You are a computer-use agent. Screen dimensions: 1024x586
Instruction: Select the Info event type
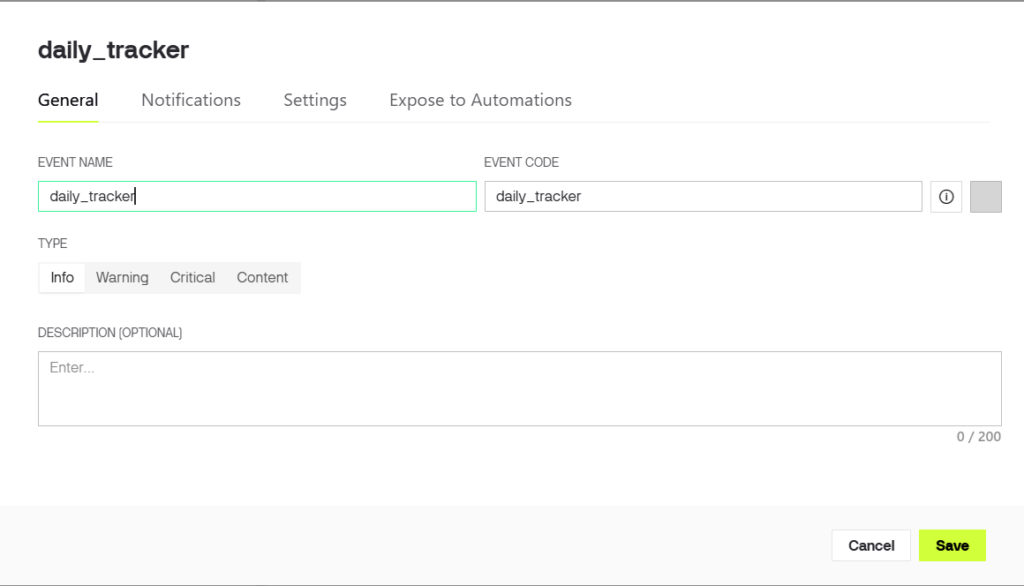coord(62,278)
